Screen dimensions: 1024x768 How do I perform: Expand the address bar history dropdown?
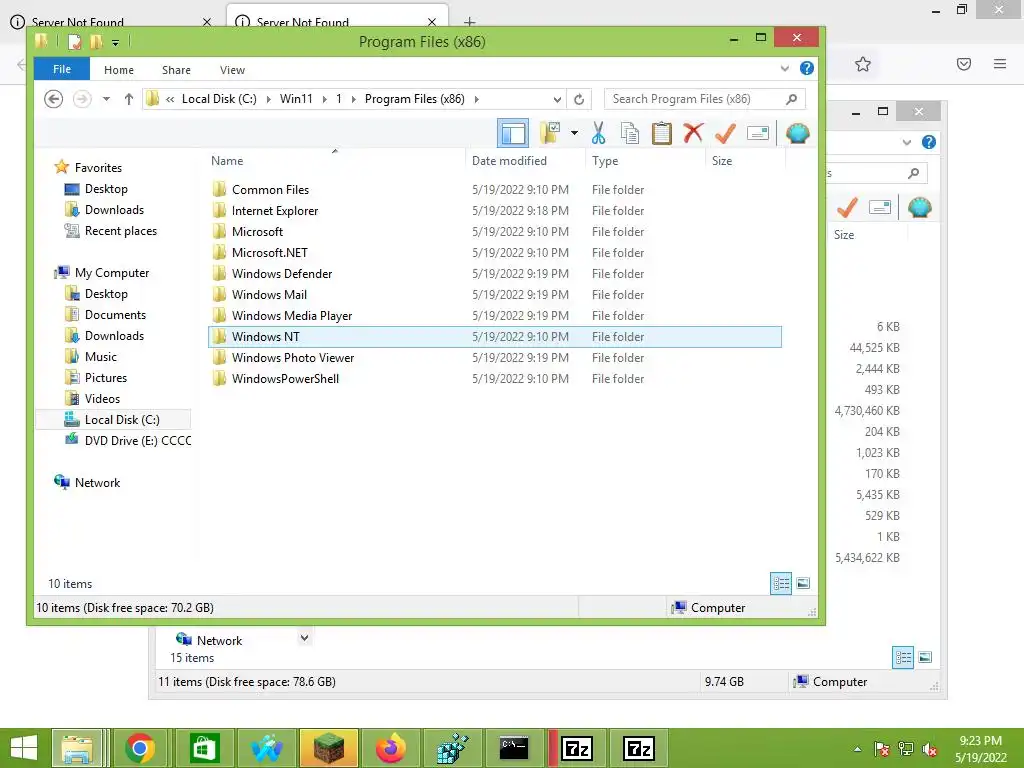(x=557, y=99)
